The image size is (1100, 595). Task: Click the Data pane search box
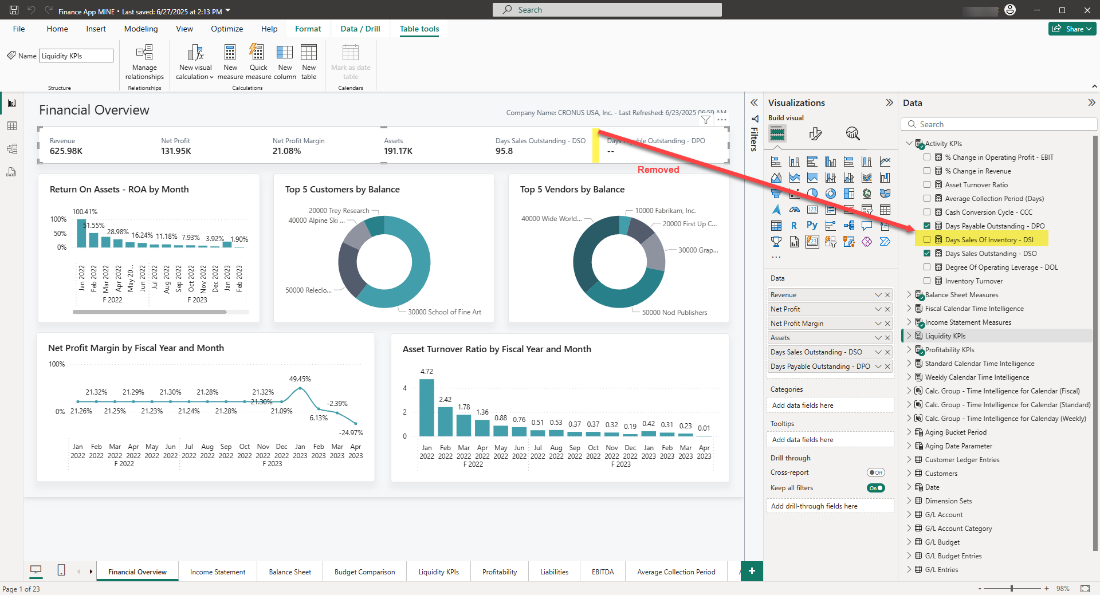pos(999,124)
